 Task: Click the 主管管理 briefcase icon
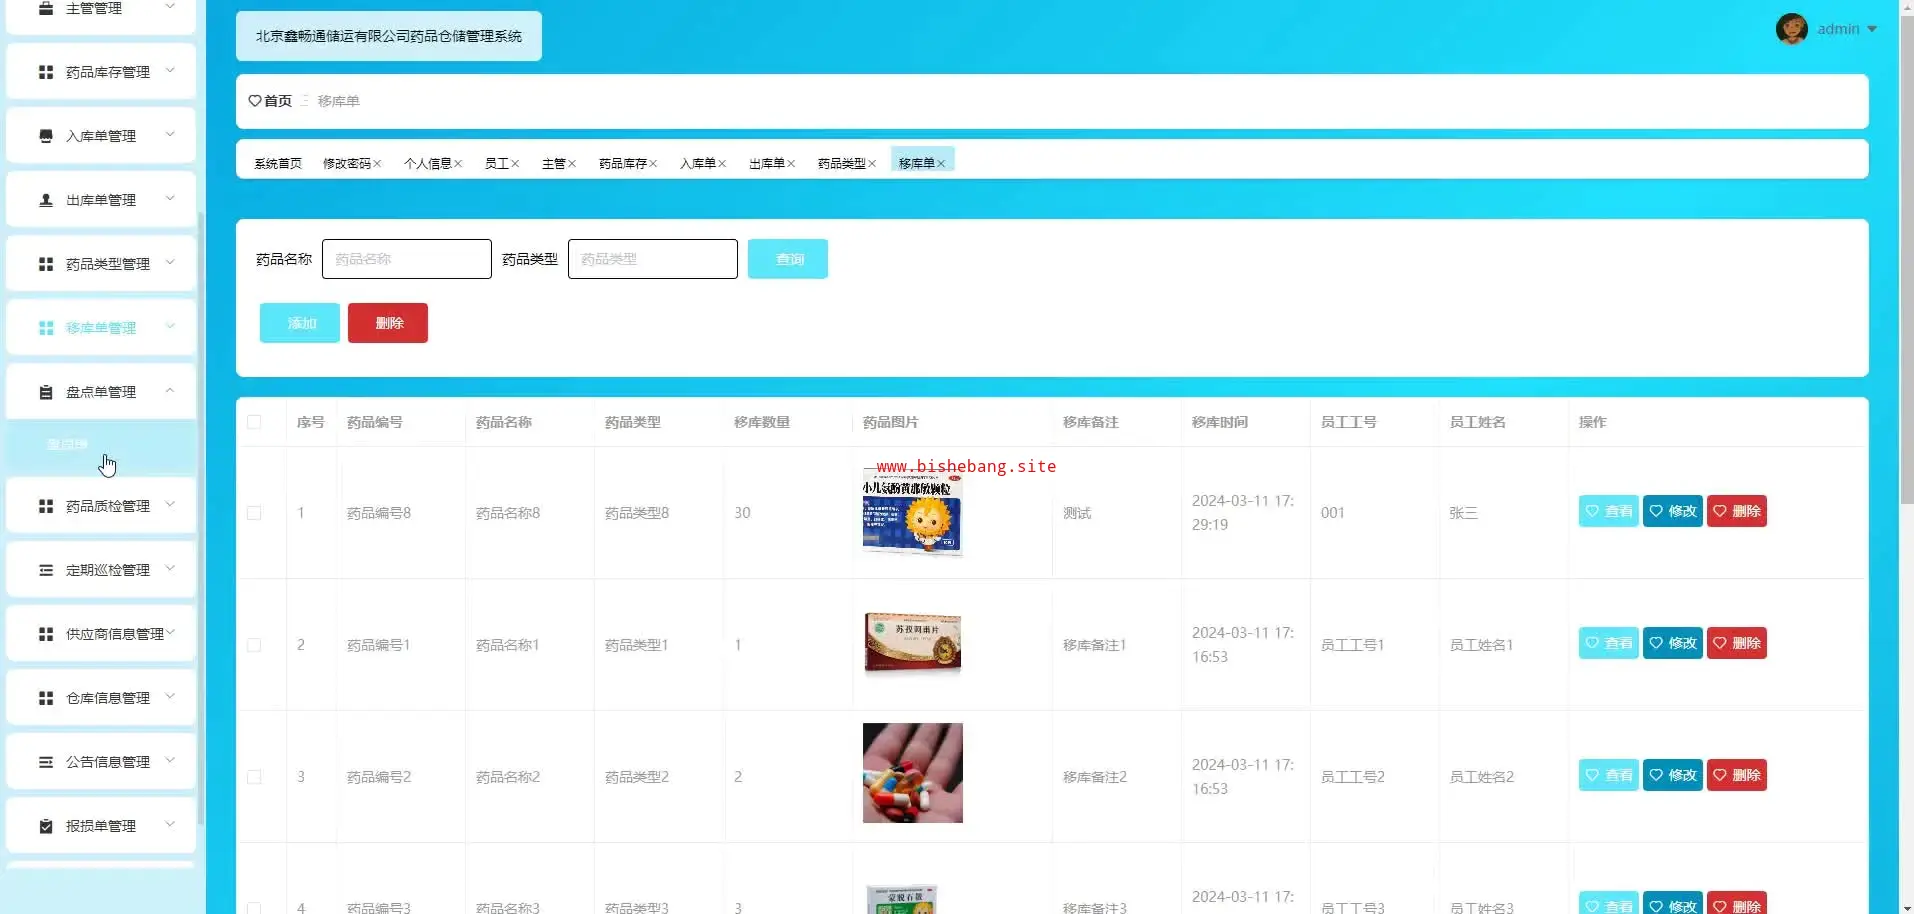point(46,8)
